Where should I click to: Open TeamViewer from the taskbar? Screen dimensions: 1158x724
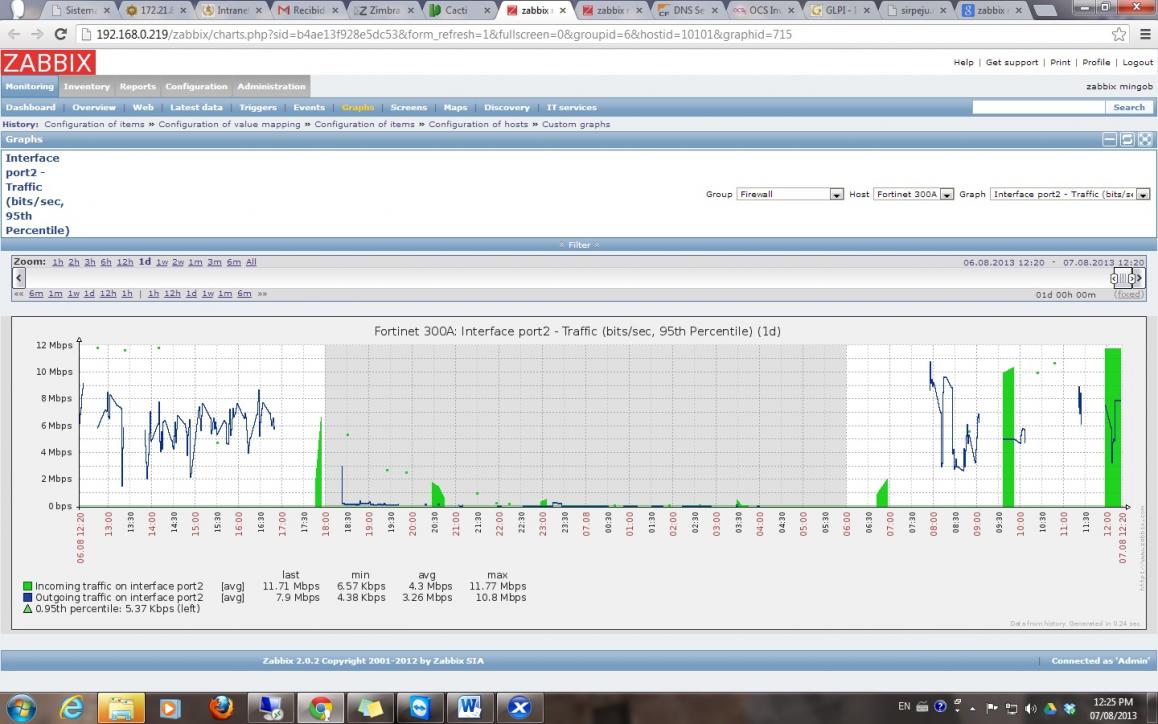pyautogui.click(x=420, y=707)
